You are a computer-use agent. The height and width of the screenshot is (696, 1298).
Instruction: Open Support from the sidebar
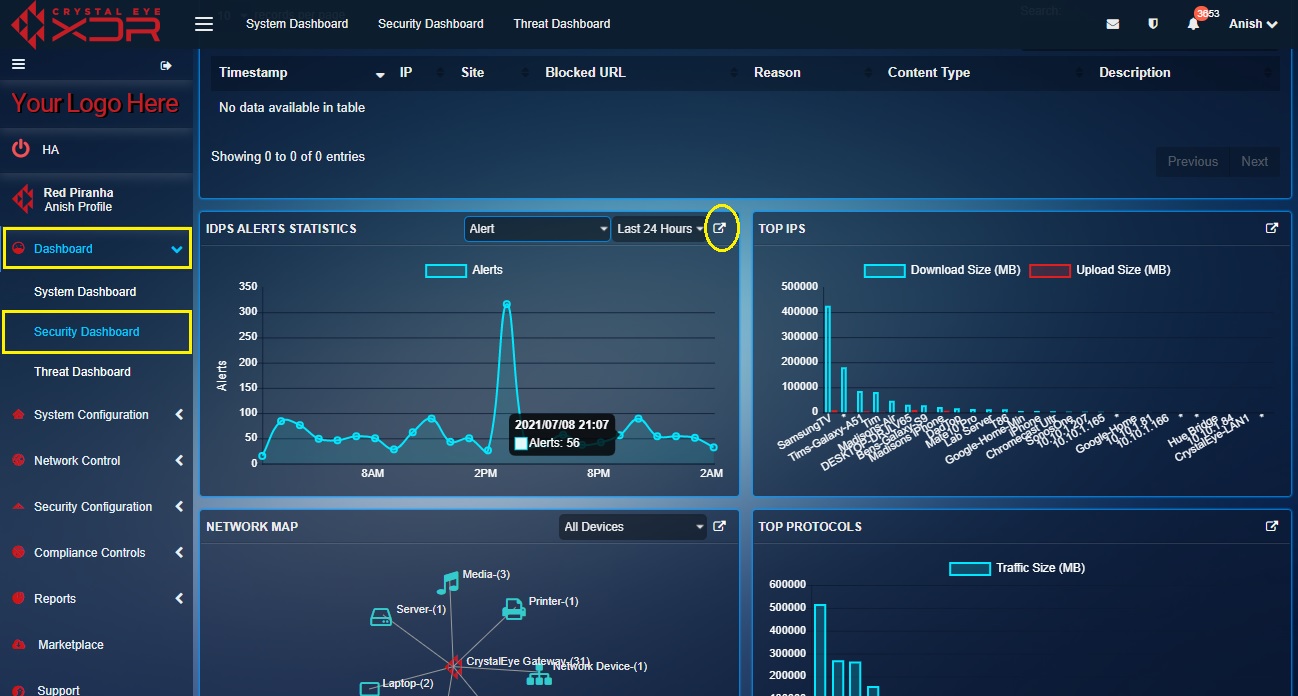coord(59,690)
